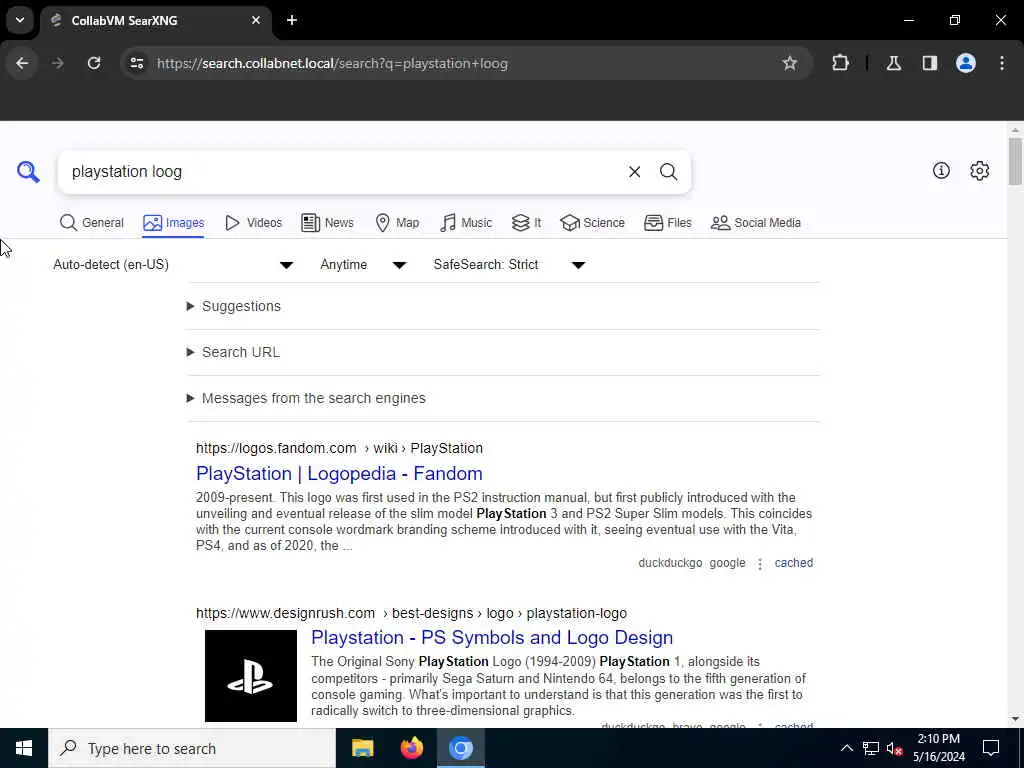Open SearXNG preferences gear
Viewport: 1024px width, 768px height.
click(x=979, y=171)
